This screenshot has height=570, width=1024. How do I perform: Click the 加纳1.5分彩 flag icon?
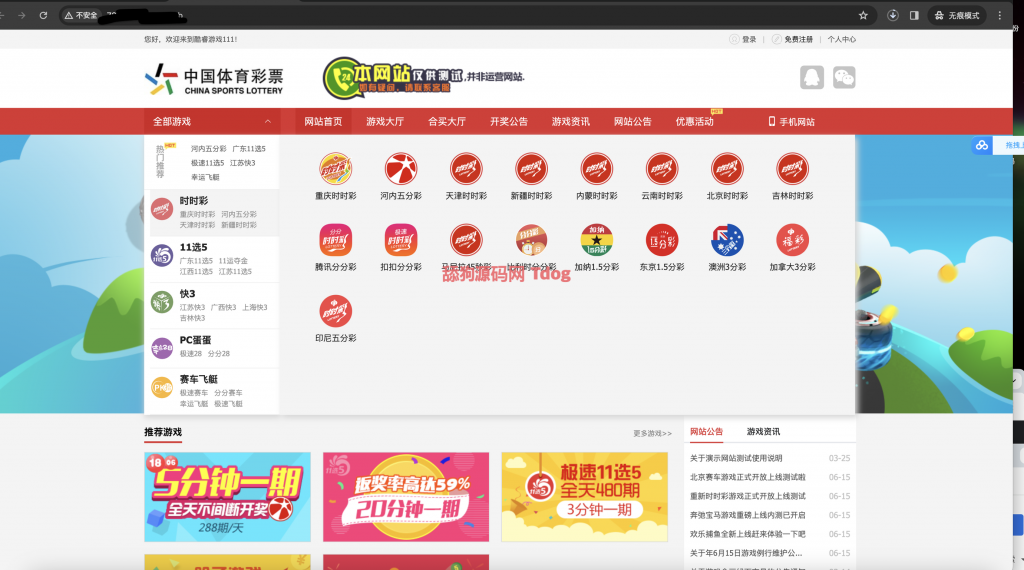click(x=596, y=240)
